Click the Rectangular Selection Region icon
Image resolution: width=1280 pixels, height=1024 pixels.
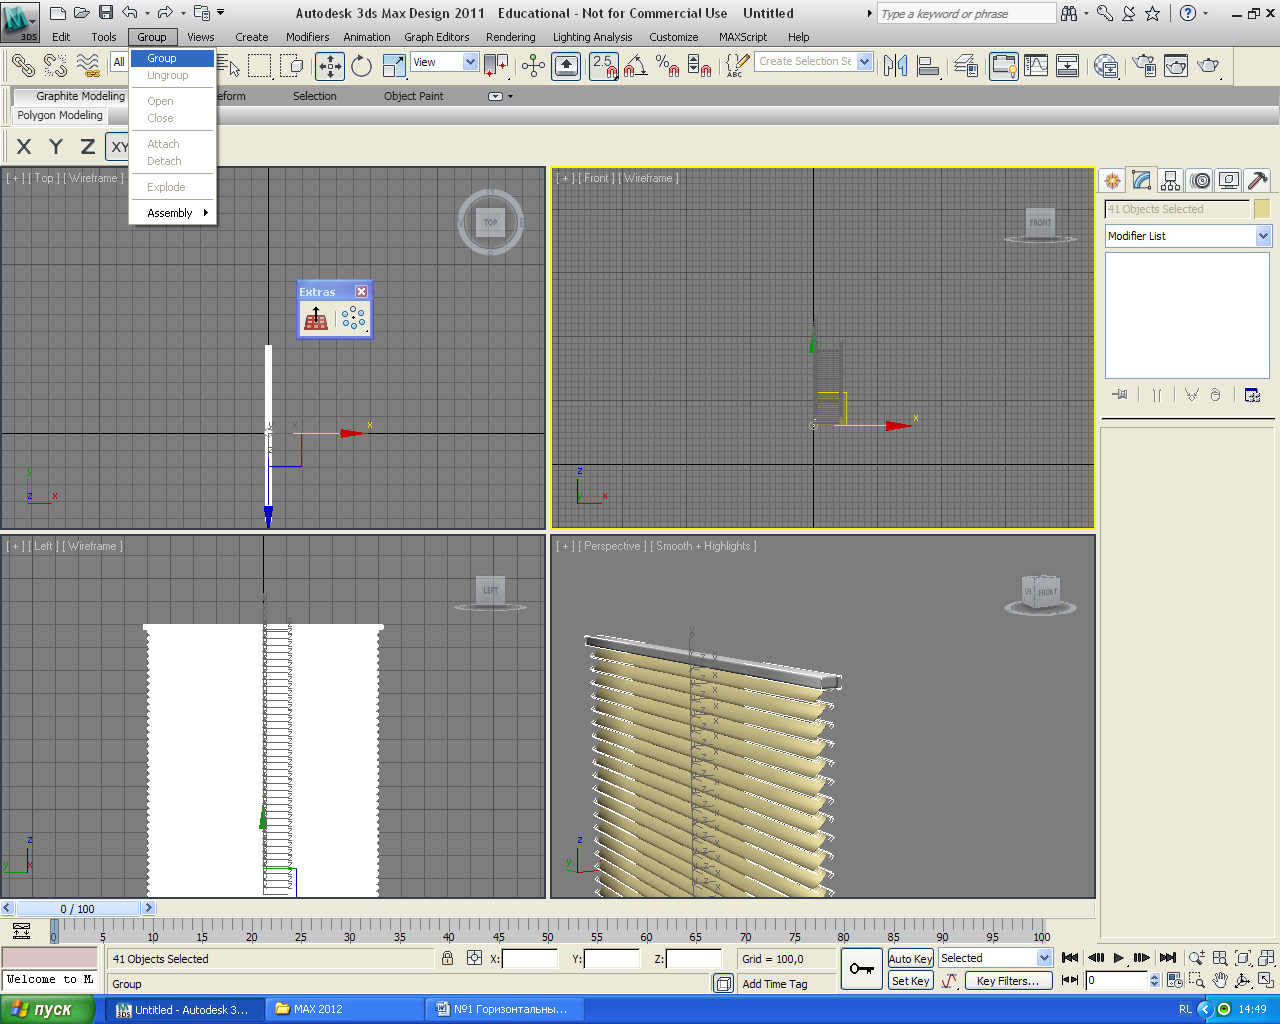tap(260, 66)
